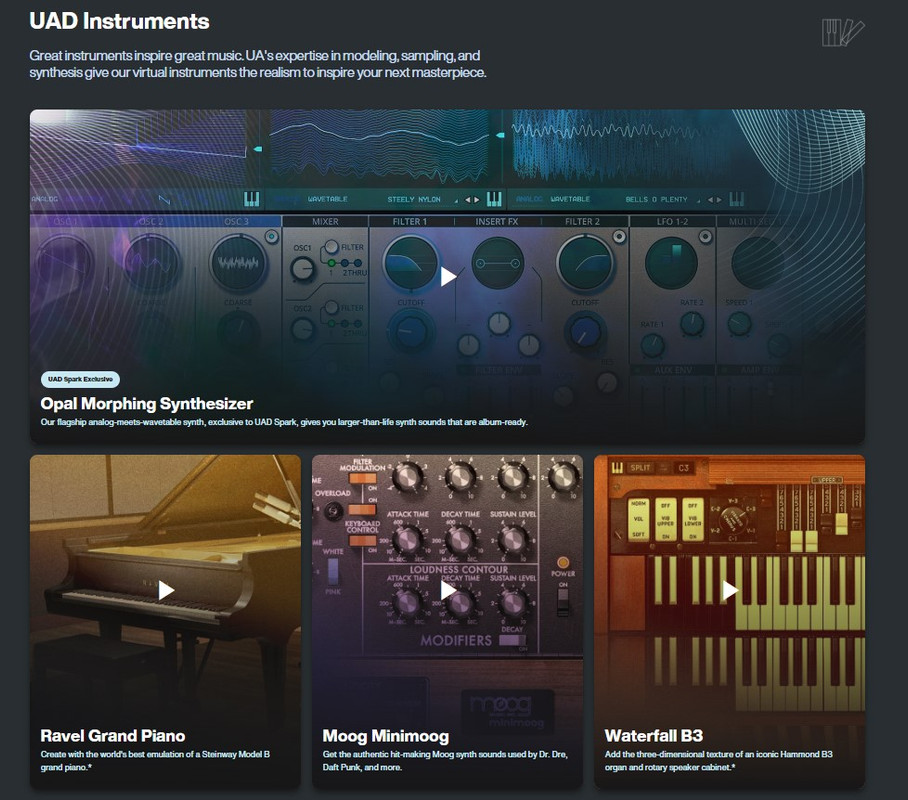The height and width of the screenshot is (800, 908).
Task: Click the UAD Instruments heading
Action: pos(119,21)
